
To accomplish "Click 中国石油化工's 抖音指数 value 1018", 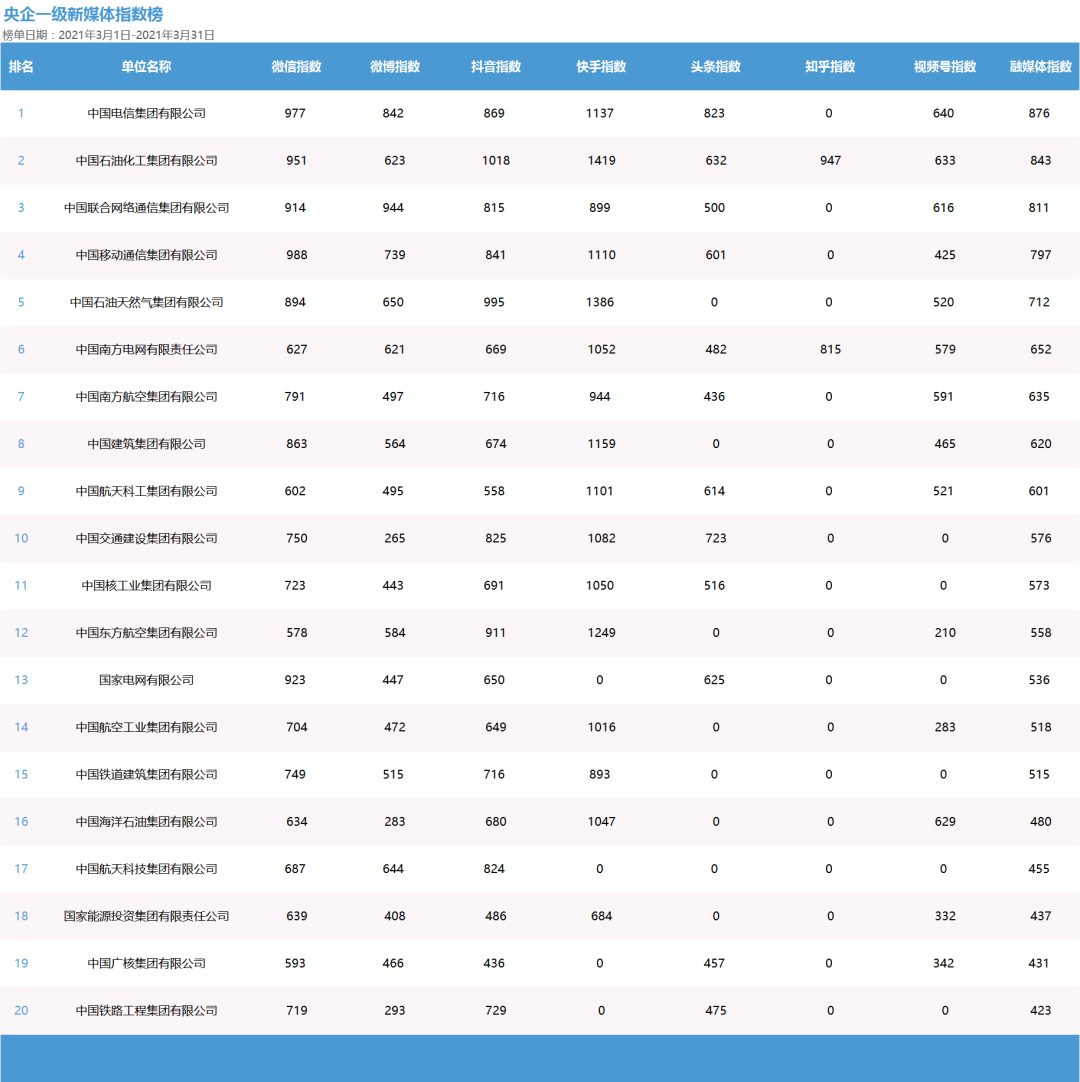I will pos(495,161).
